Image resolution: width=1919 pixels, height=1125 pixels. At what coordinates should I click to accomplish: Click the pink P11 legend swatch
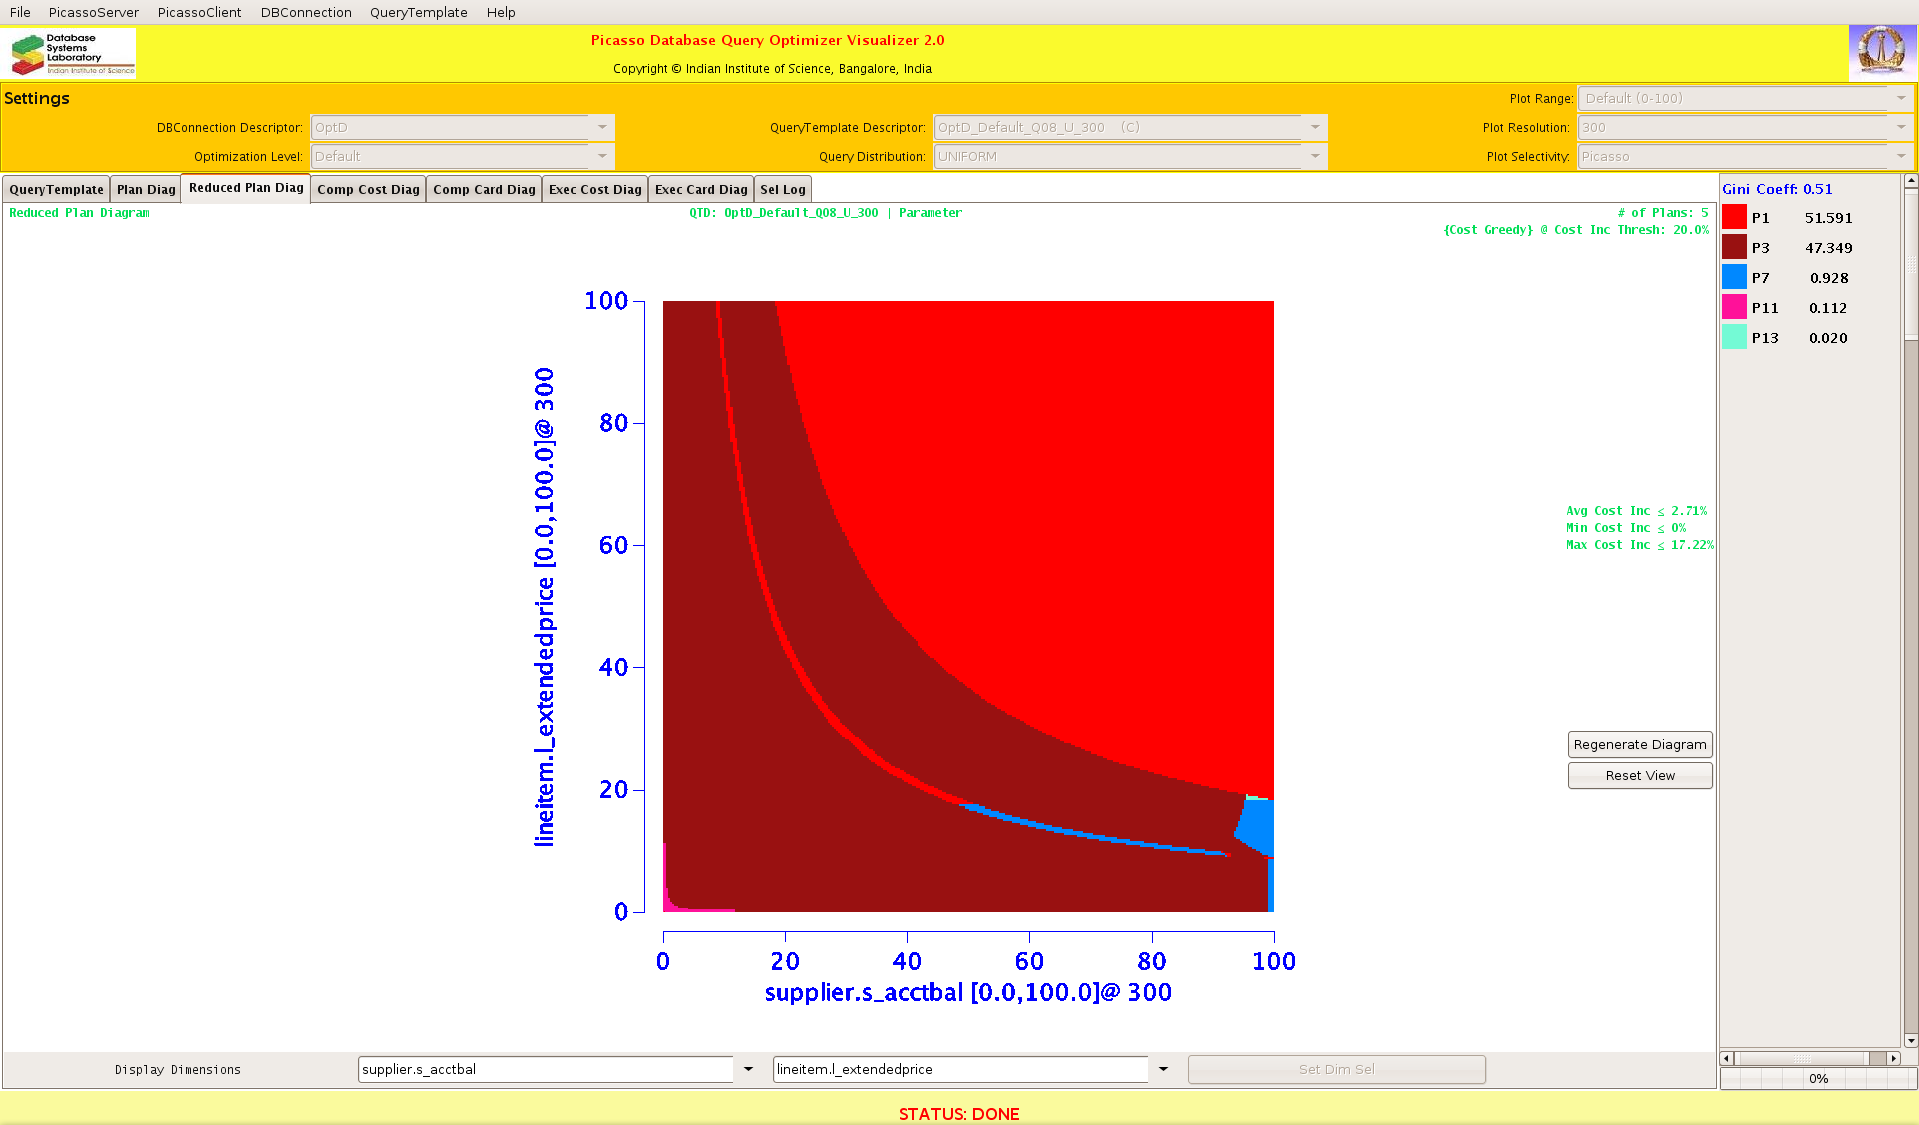[1734, 308]
